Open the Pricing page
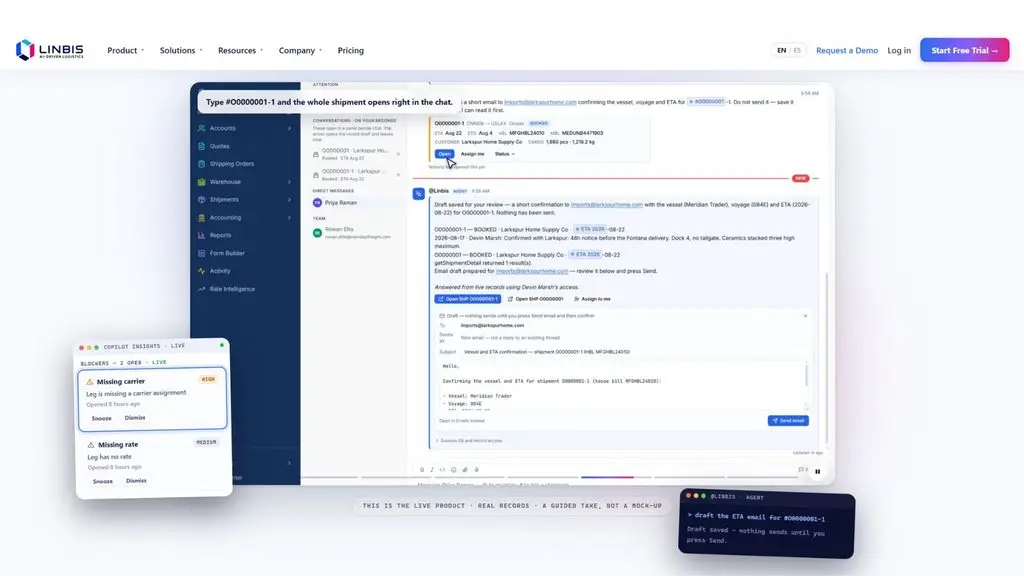Viewport: 1024px width, 576px height. (x=351, y=50)
